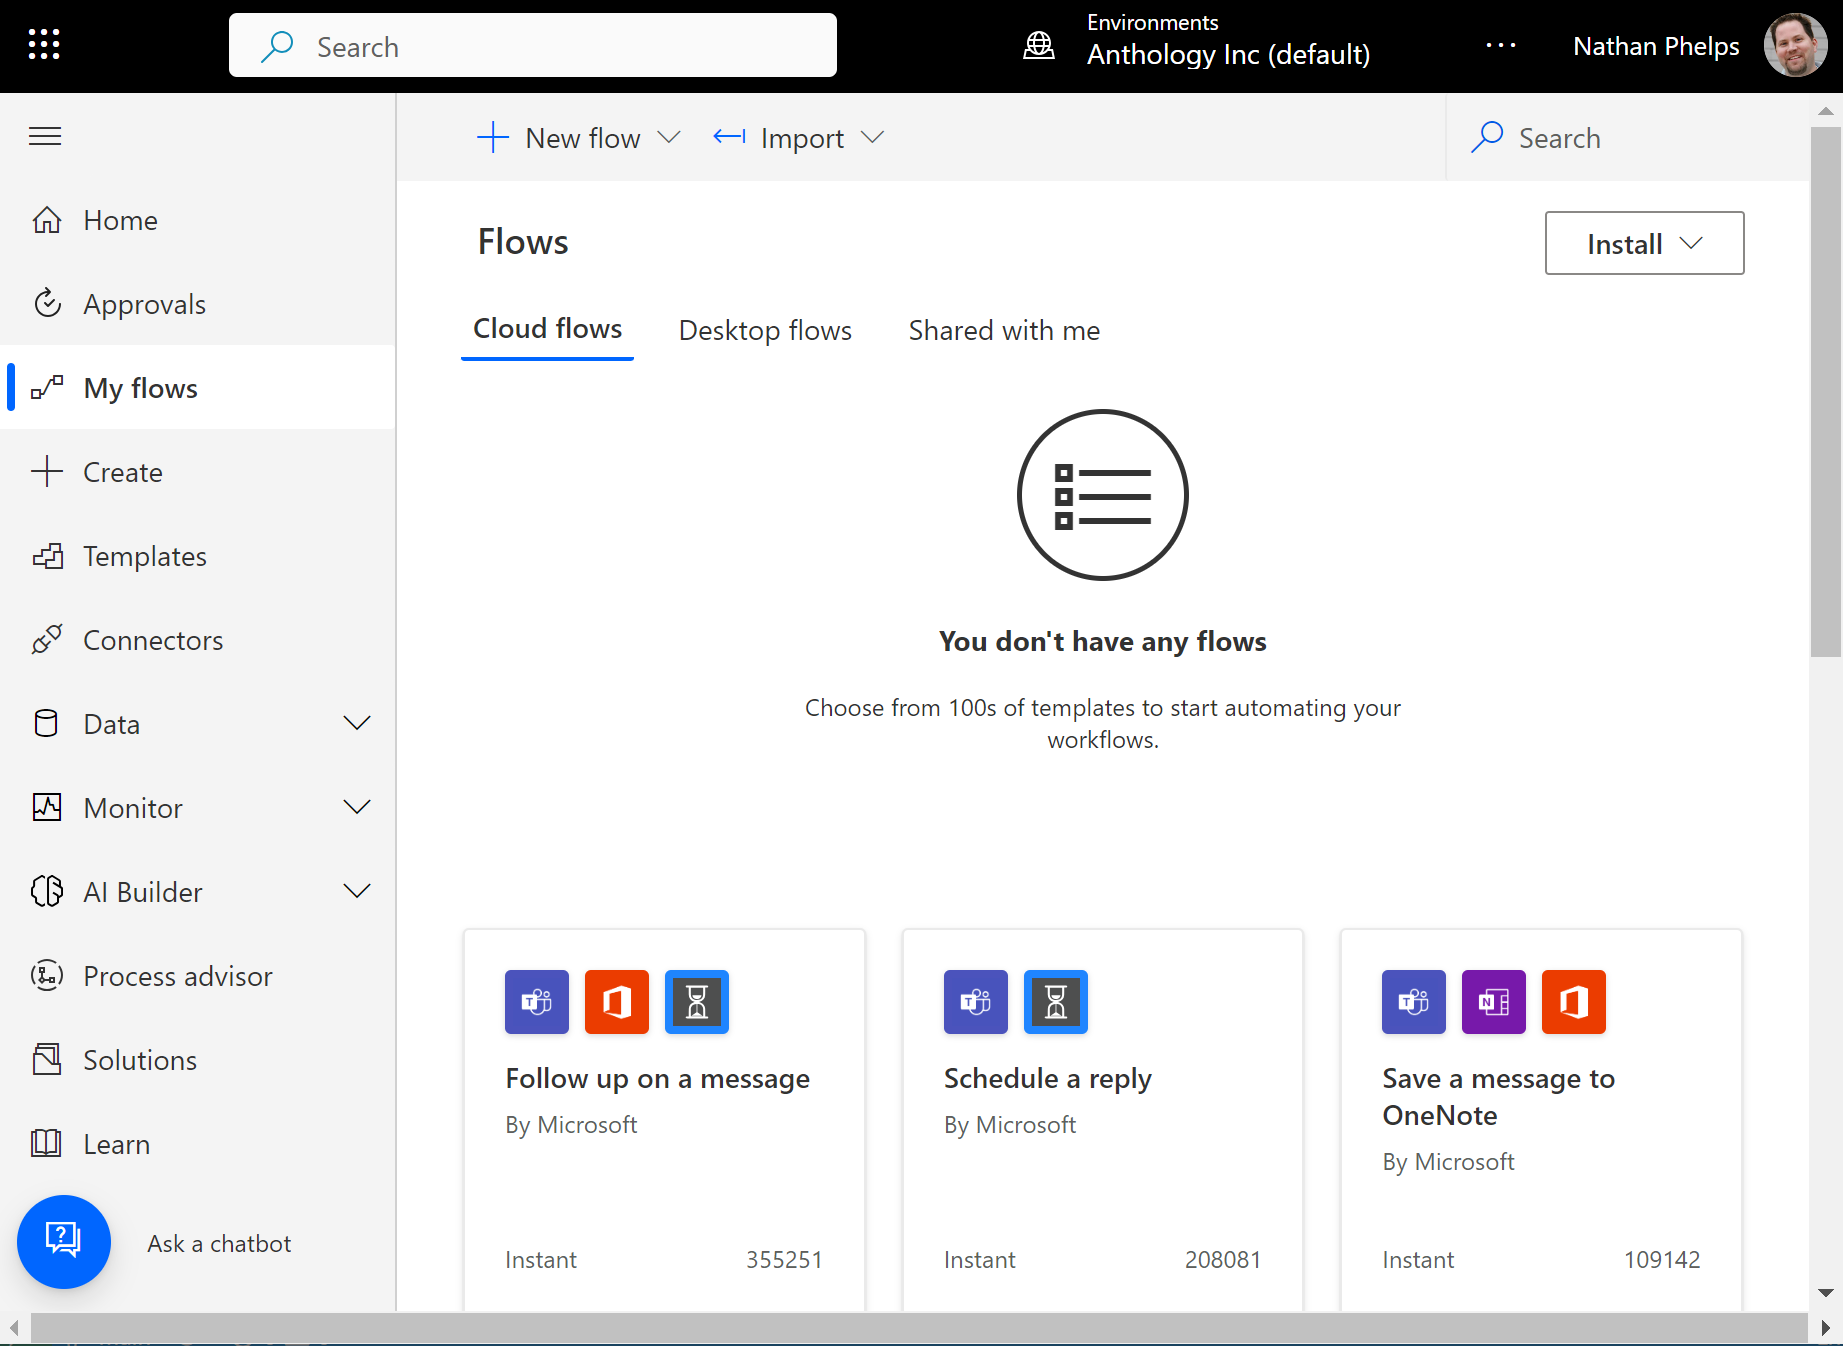Click Teams icon on Schedule a reply card

pyautogui.click(x=976, y=1002)
